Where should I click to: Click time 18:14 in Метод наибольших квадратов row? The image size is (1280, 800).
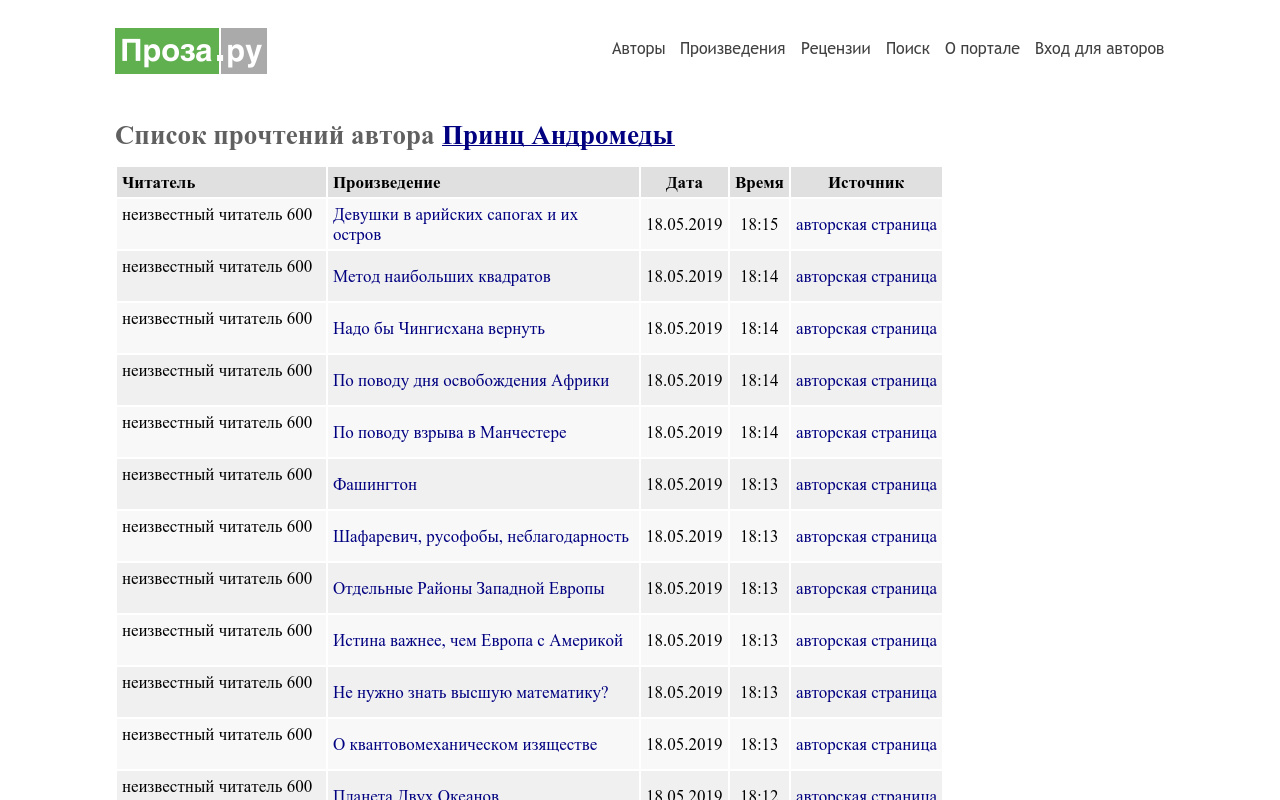(x=759, y=276)
